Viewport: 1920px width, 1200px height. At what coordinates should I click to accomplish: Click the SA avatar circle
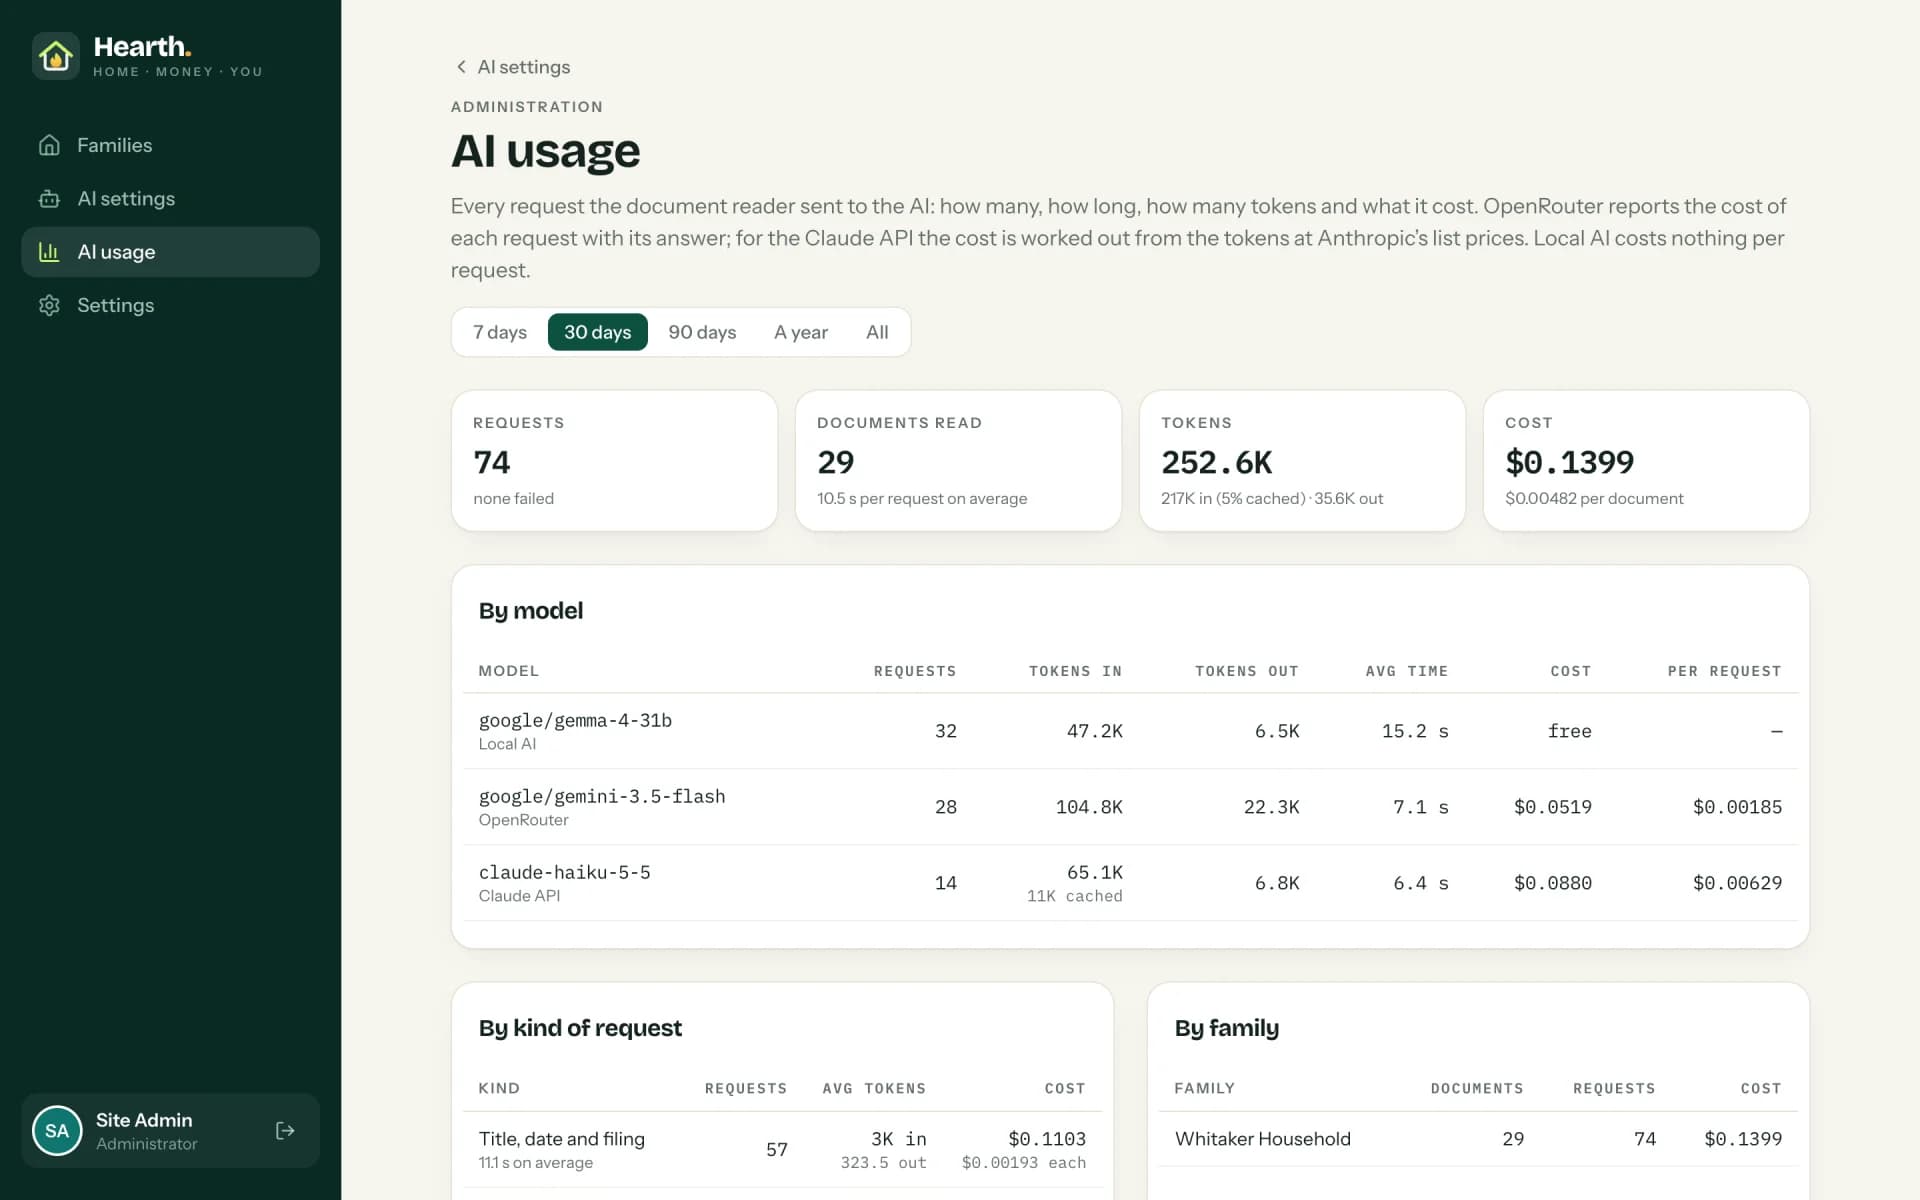(57, 1131)
